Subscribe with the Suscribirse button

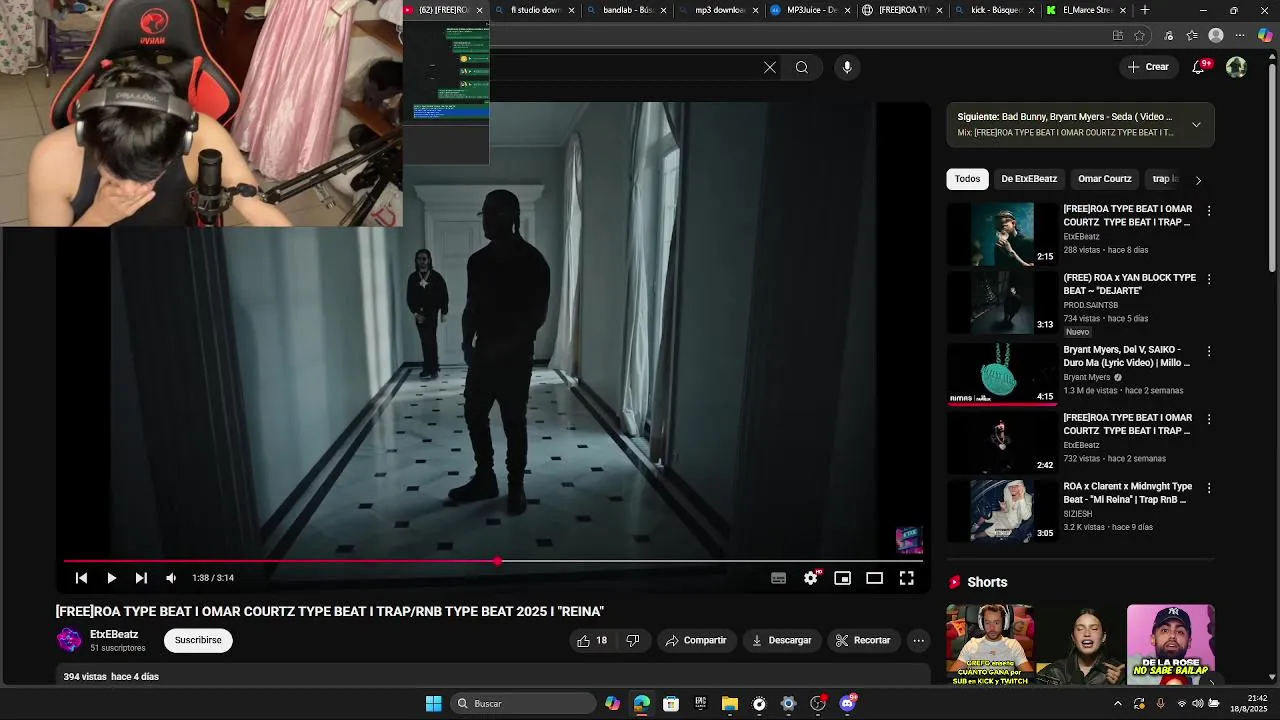[x=198, y=640]
